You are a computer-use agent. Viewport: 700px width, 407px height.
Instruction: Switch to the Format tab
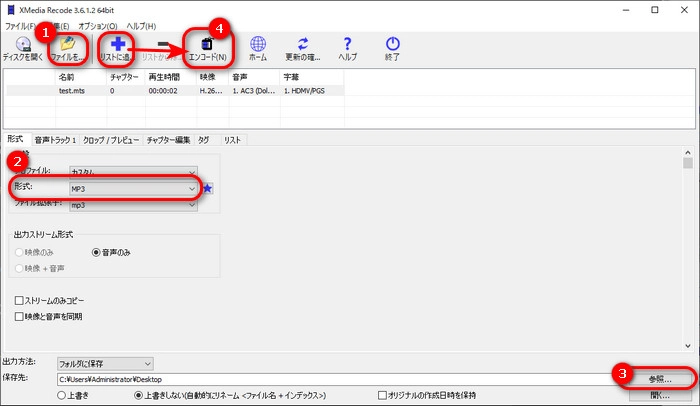coord(16,139)
